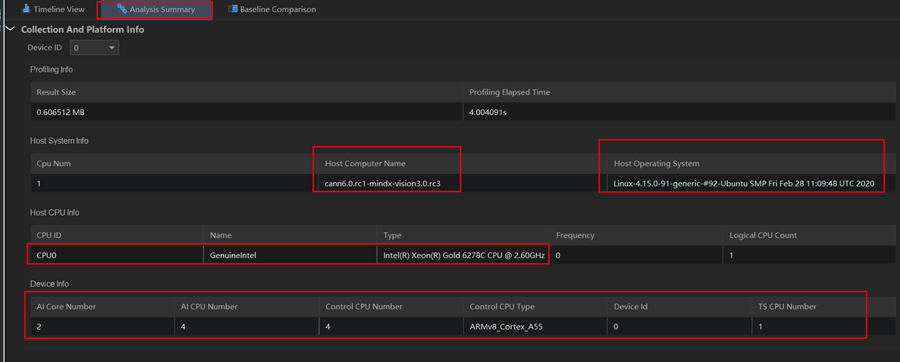Click the Host System Info section label
This screenshot has height=362, width=900.
(59, 141)
